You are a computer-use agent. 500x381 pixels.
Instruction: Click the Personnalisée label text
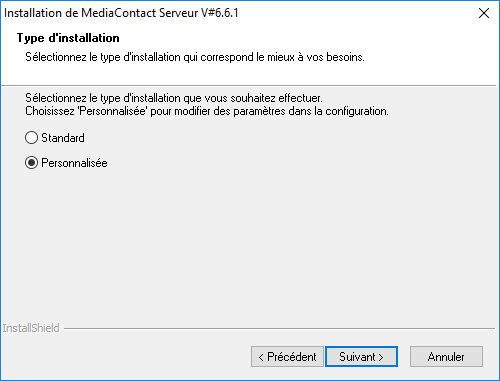tap(74, 163)
